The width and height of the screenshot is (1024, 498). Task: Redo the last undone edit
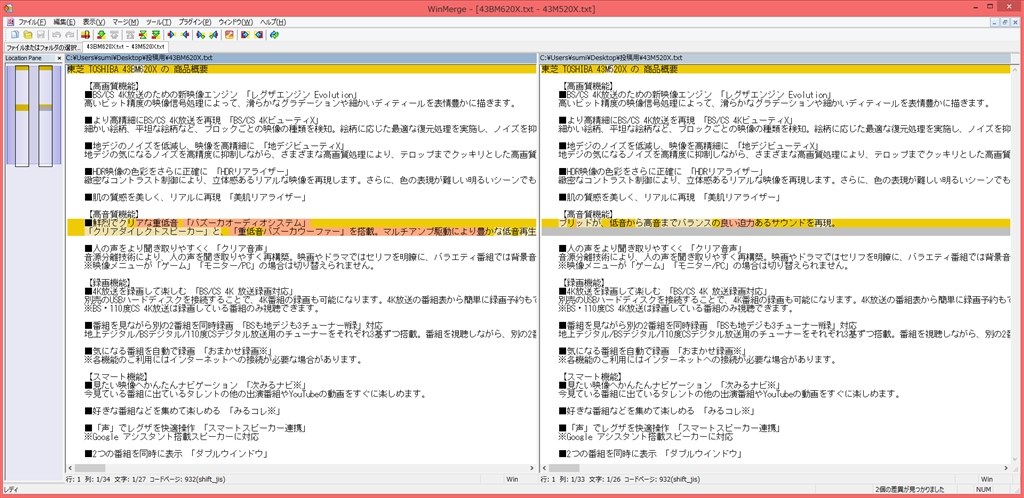pyautogui.click(x=69, y=35)
